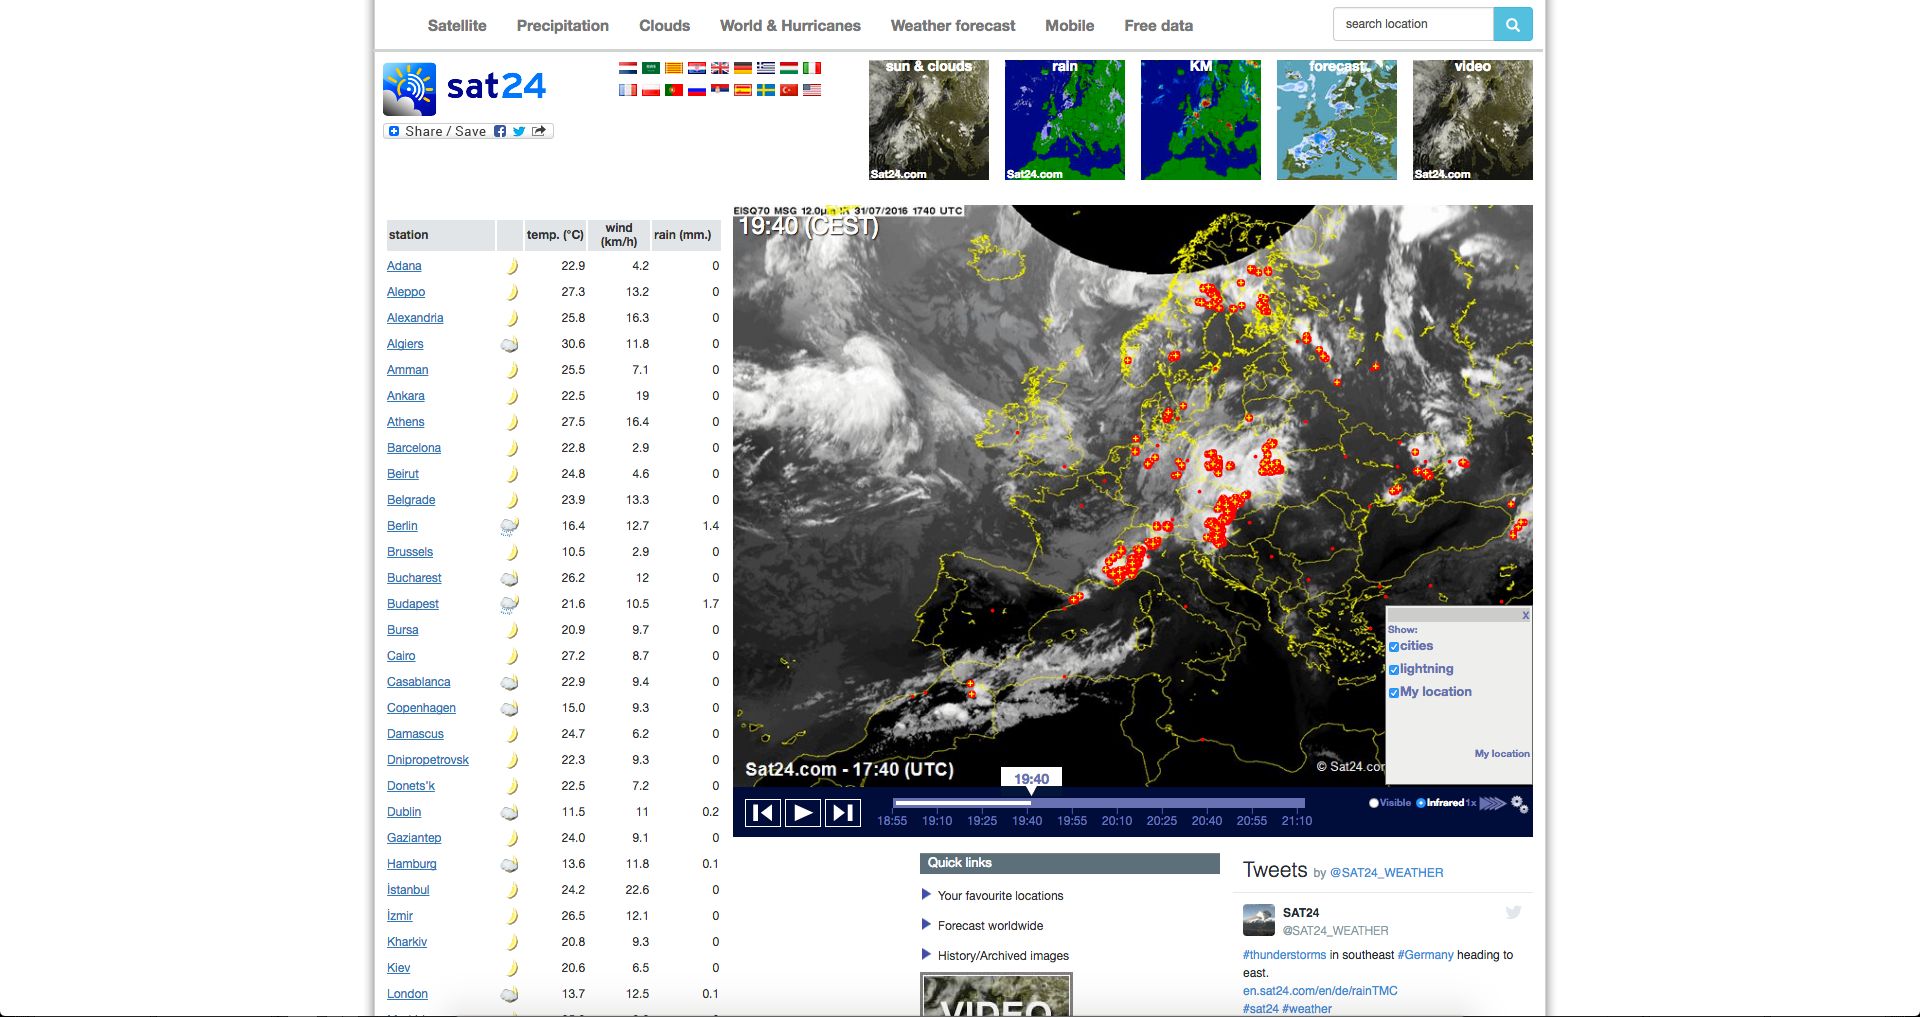Select the Visible radio option
The width and height of the screenshot is (1920, 1017).
tap(1374, 803)
